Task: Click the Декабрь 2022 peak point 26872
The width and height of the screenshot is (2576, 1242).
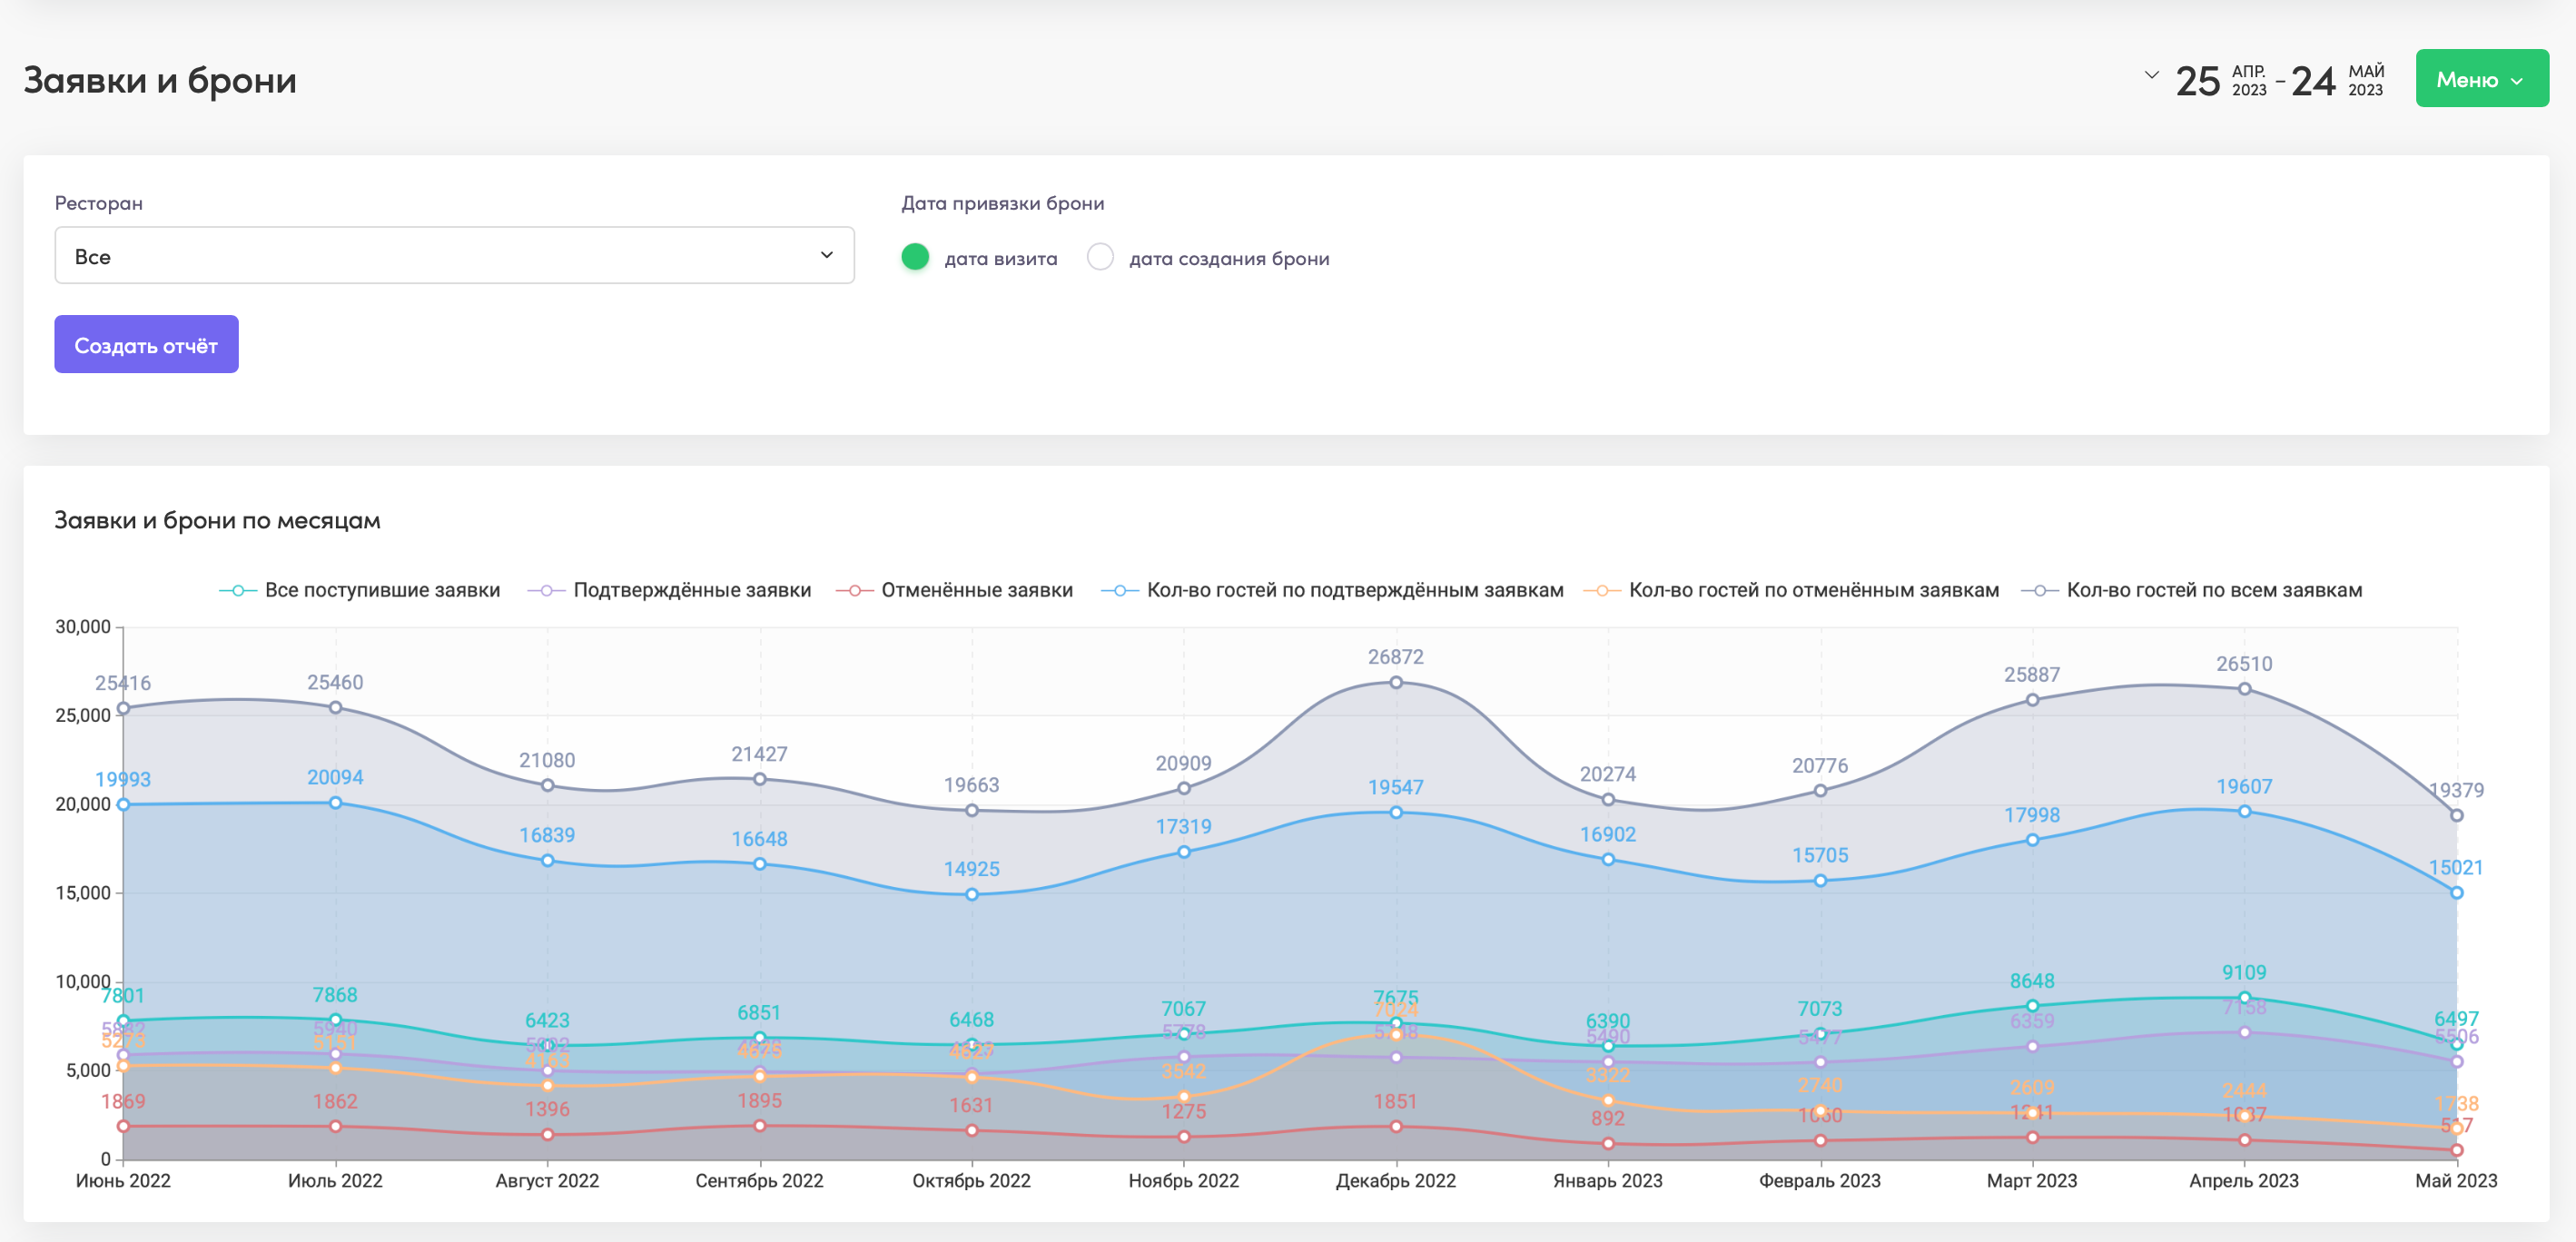Action: [x=1396, y=683]
